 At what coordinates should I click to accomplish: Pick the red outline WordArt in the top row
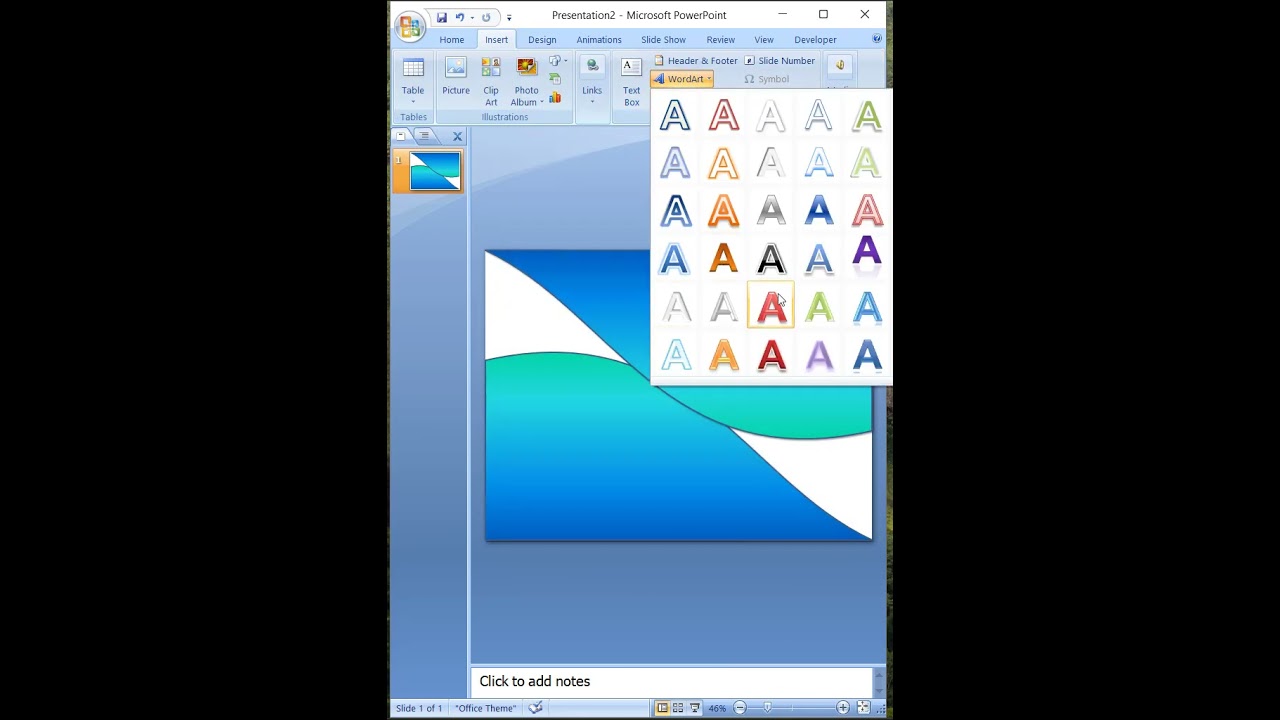(x=723, y=116)
